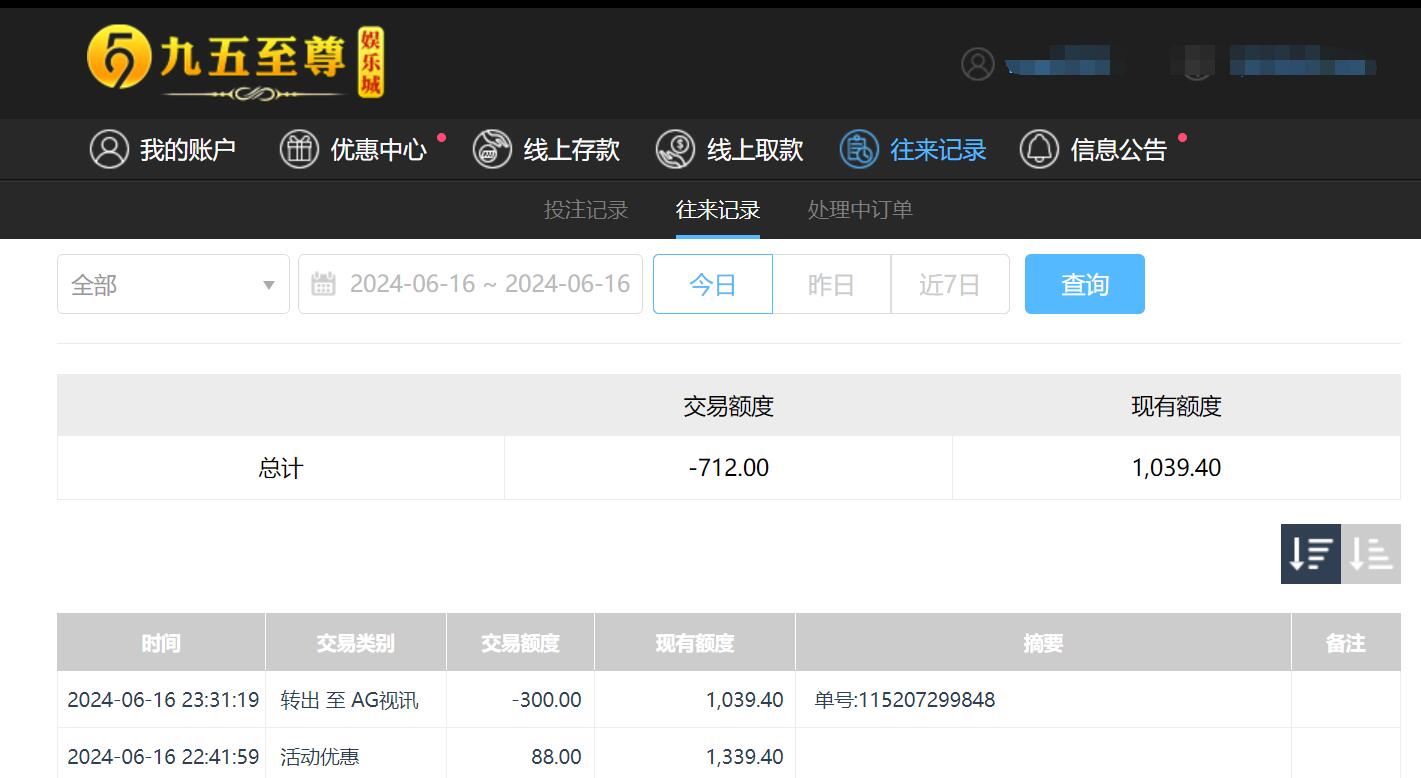Open the 线上取款 withdrawal icon
Viewport: 1421px width, 778px height.
tap(676, 148)
